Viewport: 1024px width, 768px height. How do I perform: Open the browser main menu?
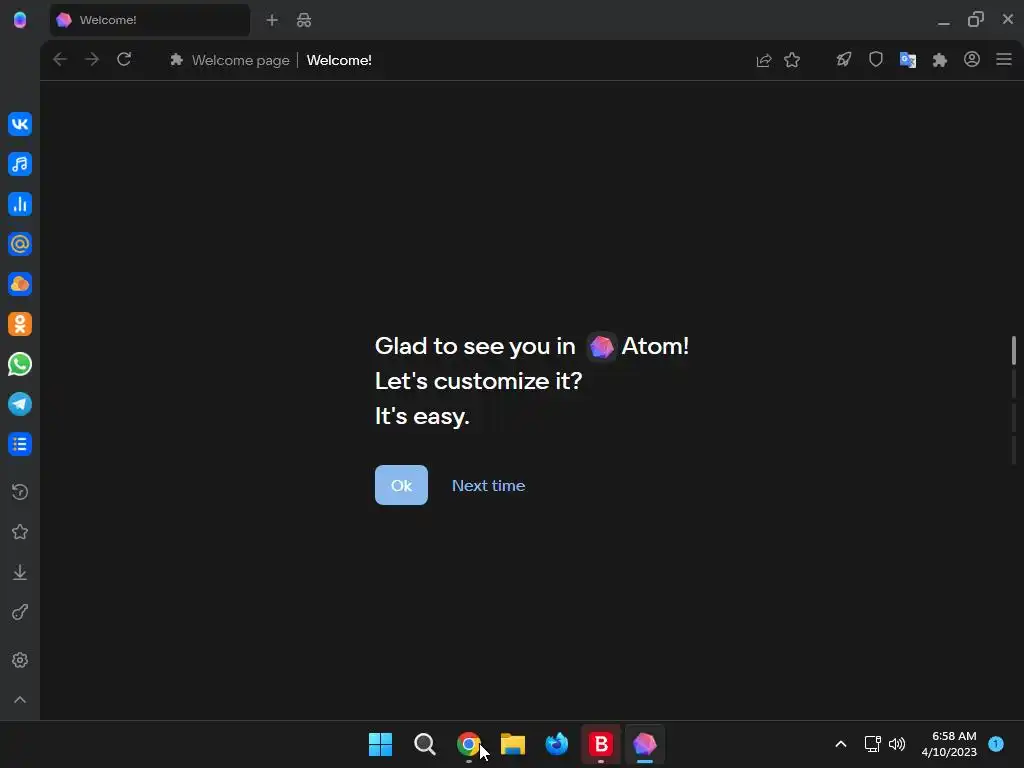tap(1004, 59)
